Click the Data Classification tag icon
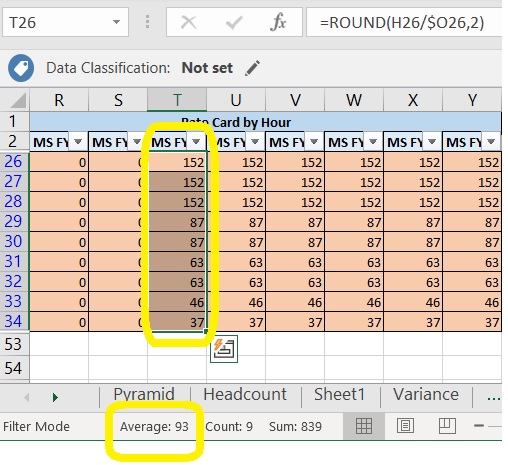508x465 pixels. coord(21,68)
